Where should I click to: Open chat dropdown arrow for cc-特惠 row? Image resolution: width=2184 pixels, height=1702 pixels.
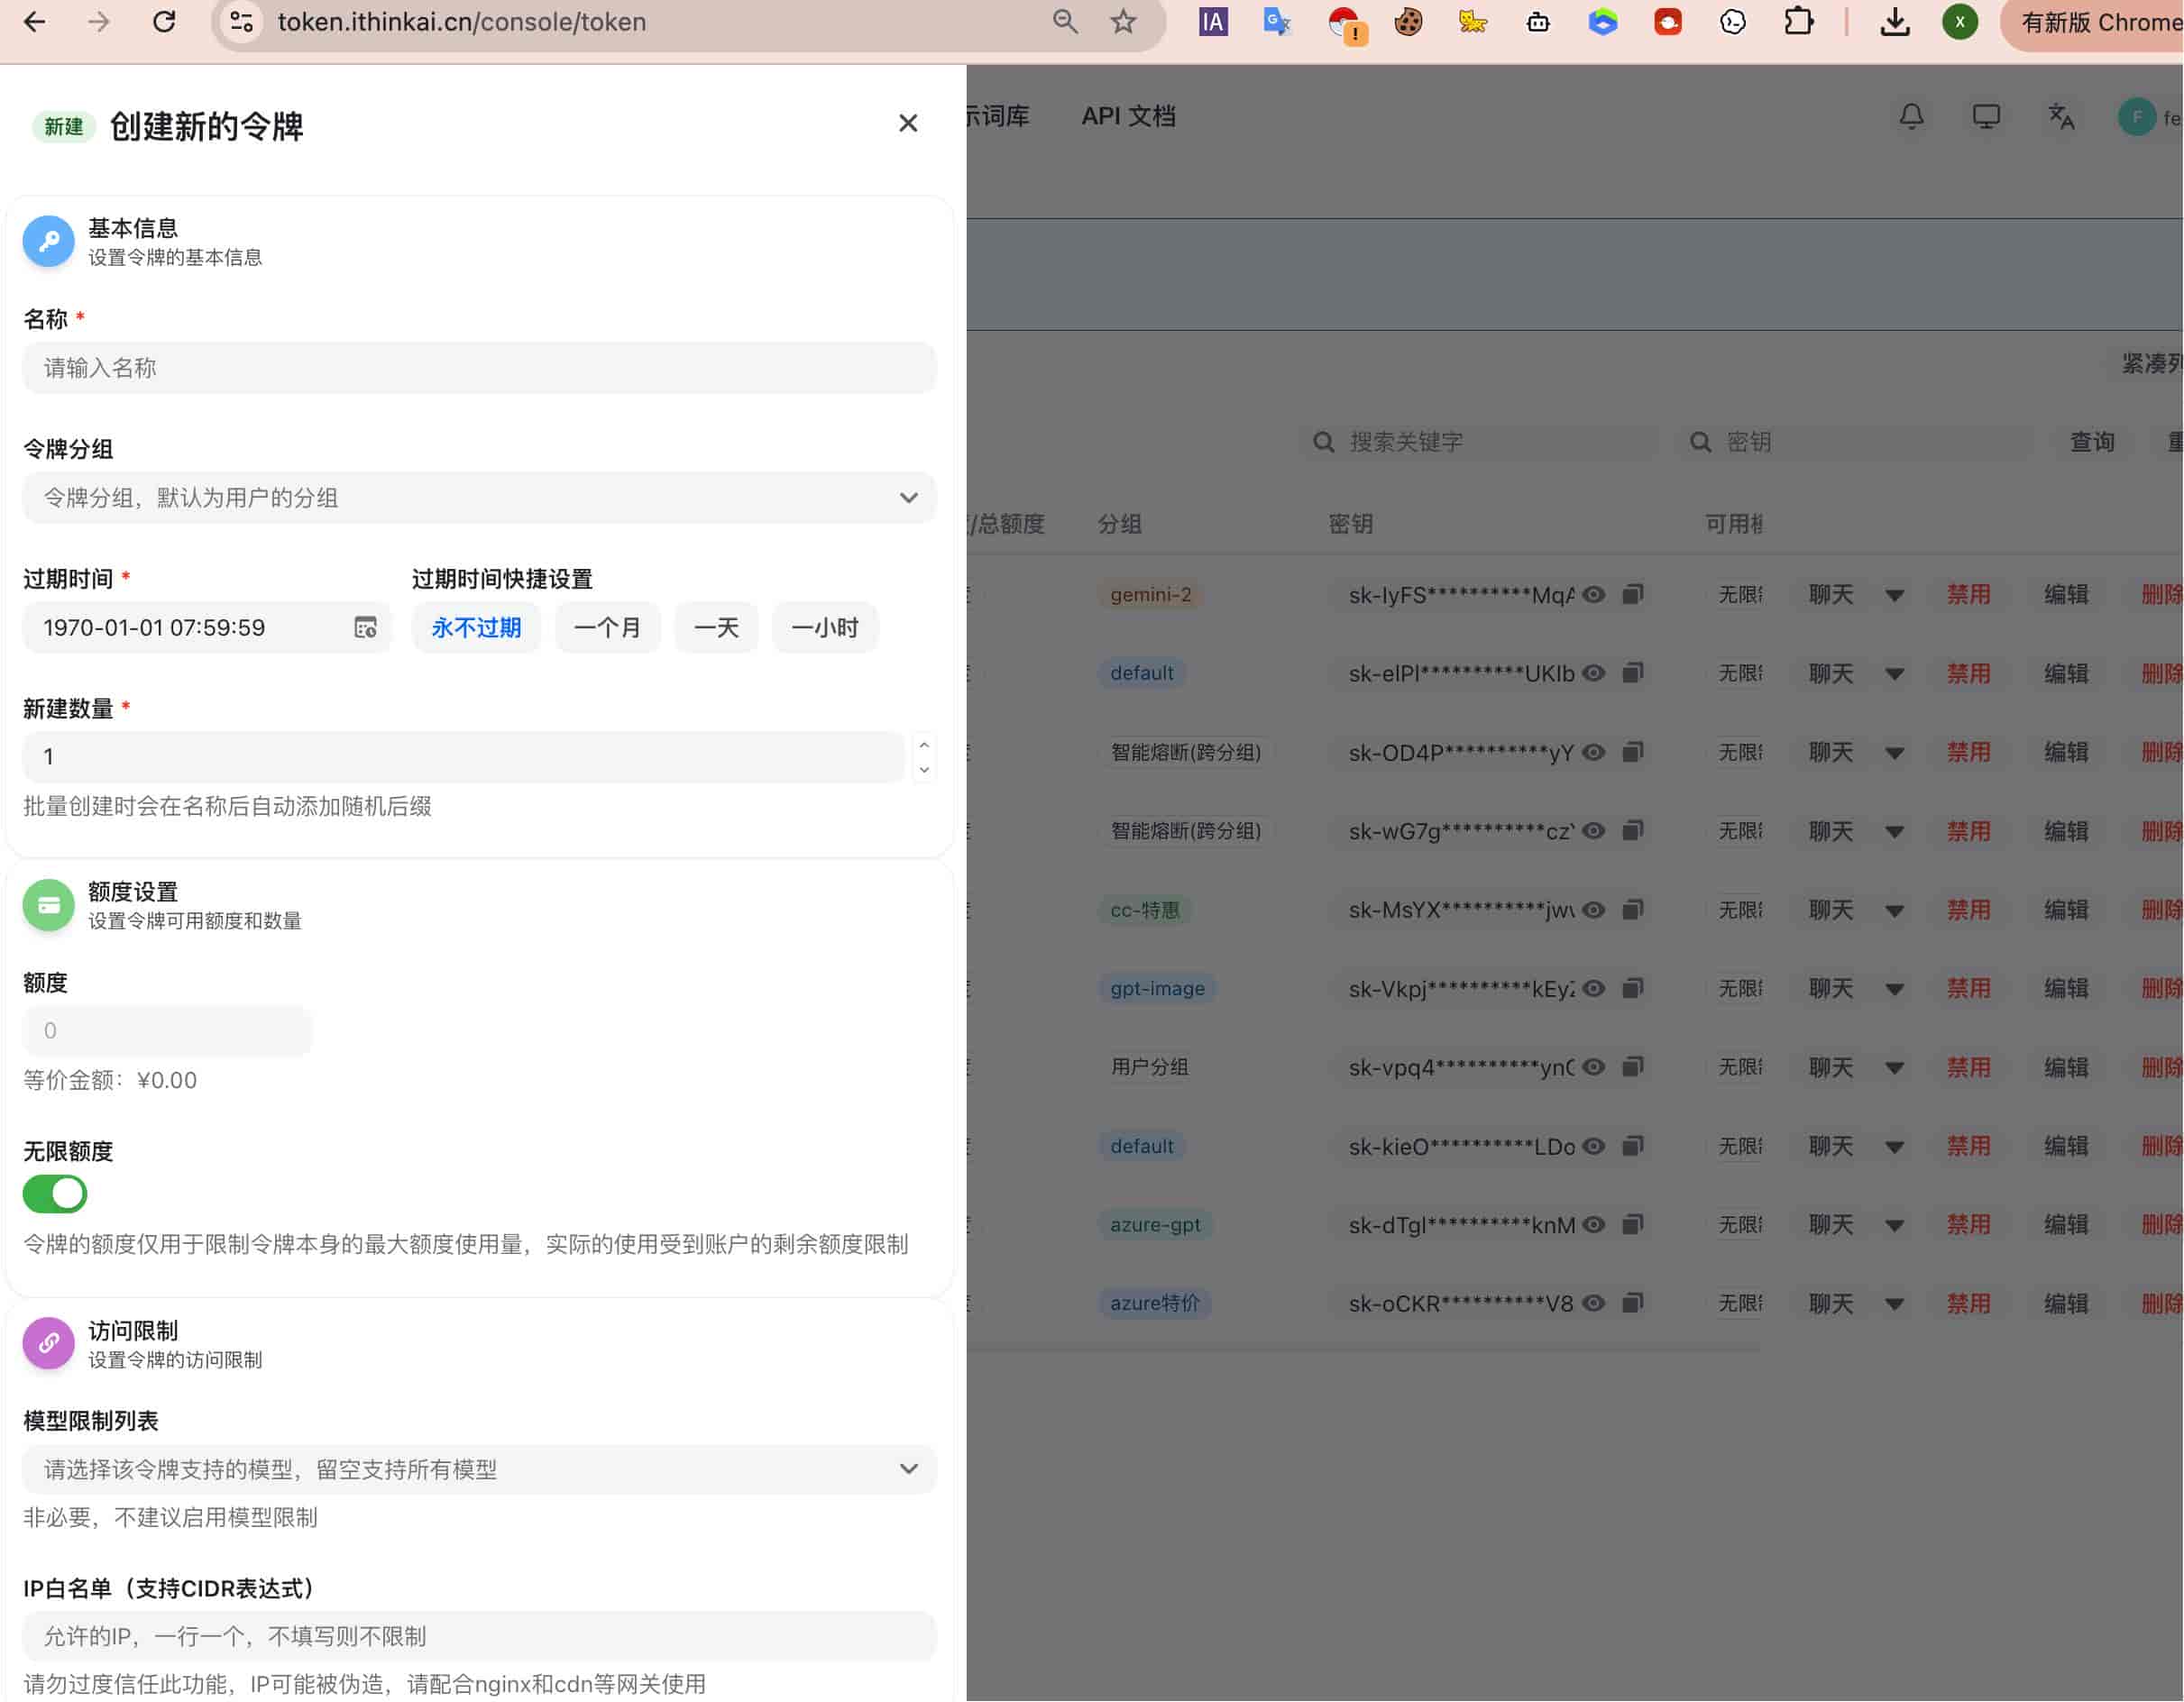click(1895, 911)
